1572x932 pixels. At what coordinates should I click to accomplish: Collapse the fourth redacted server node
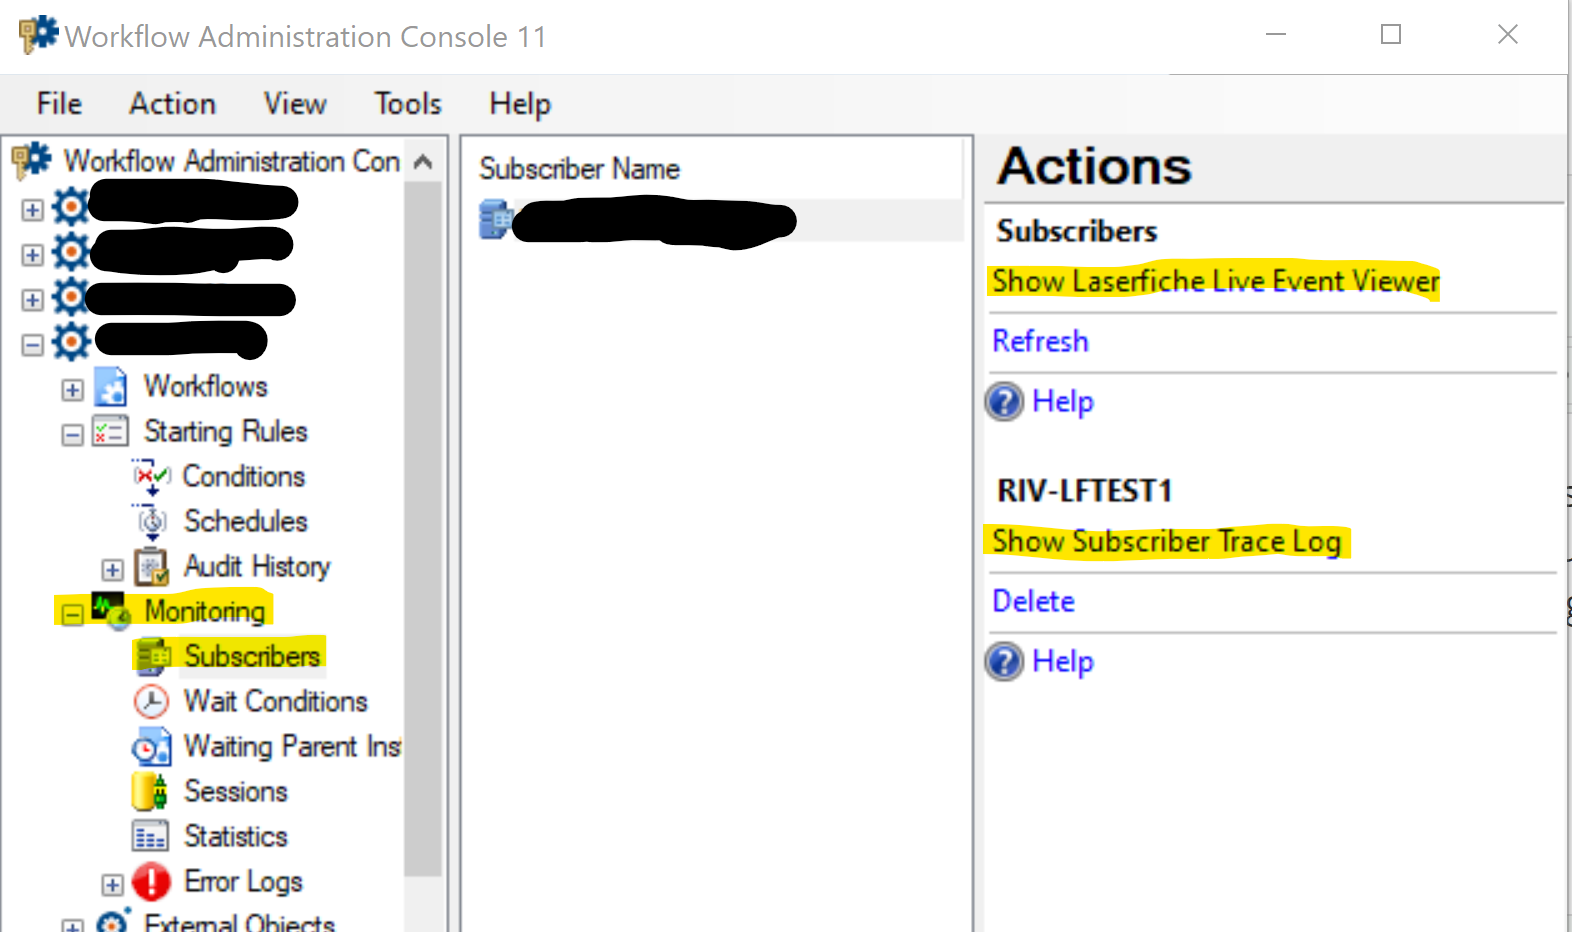[x=32, y=345]
